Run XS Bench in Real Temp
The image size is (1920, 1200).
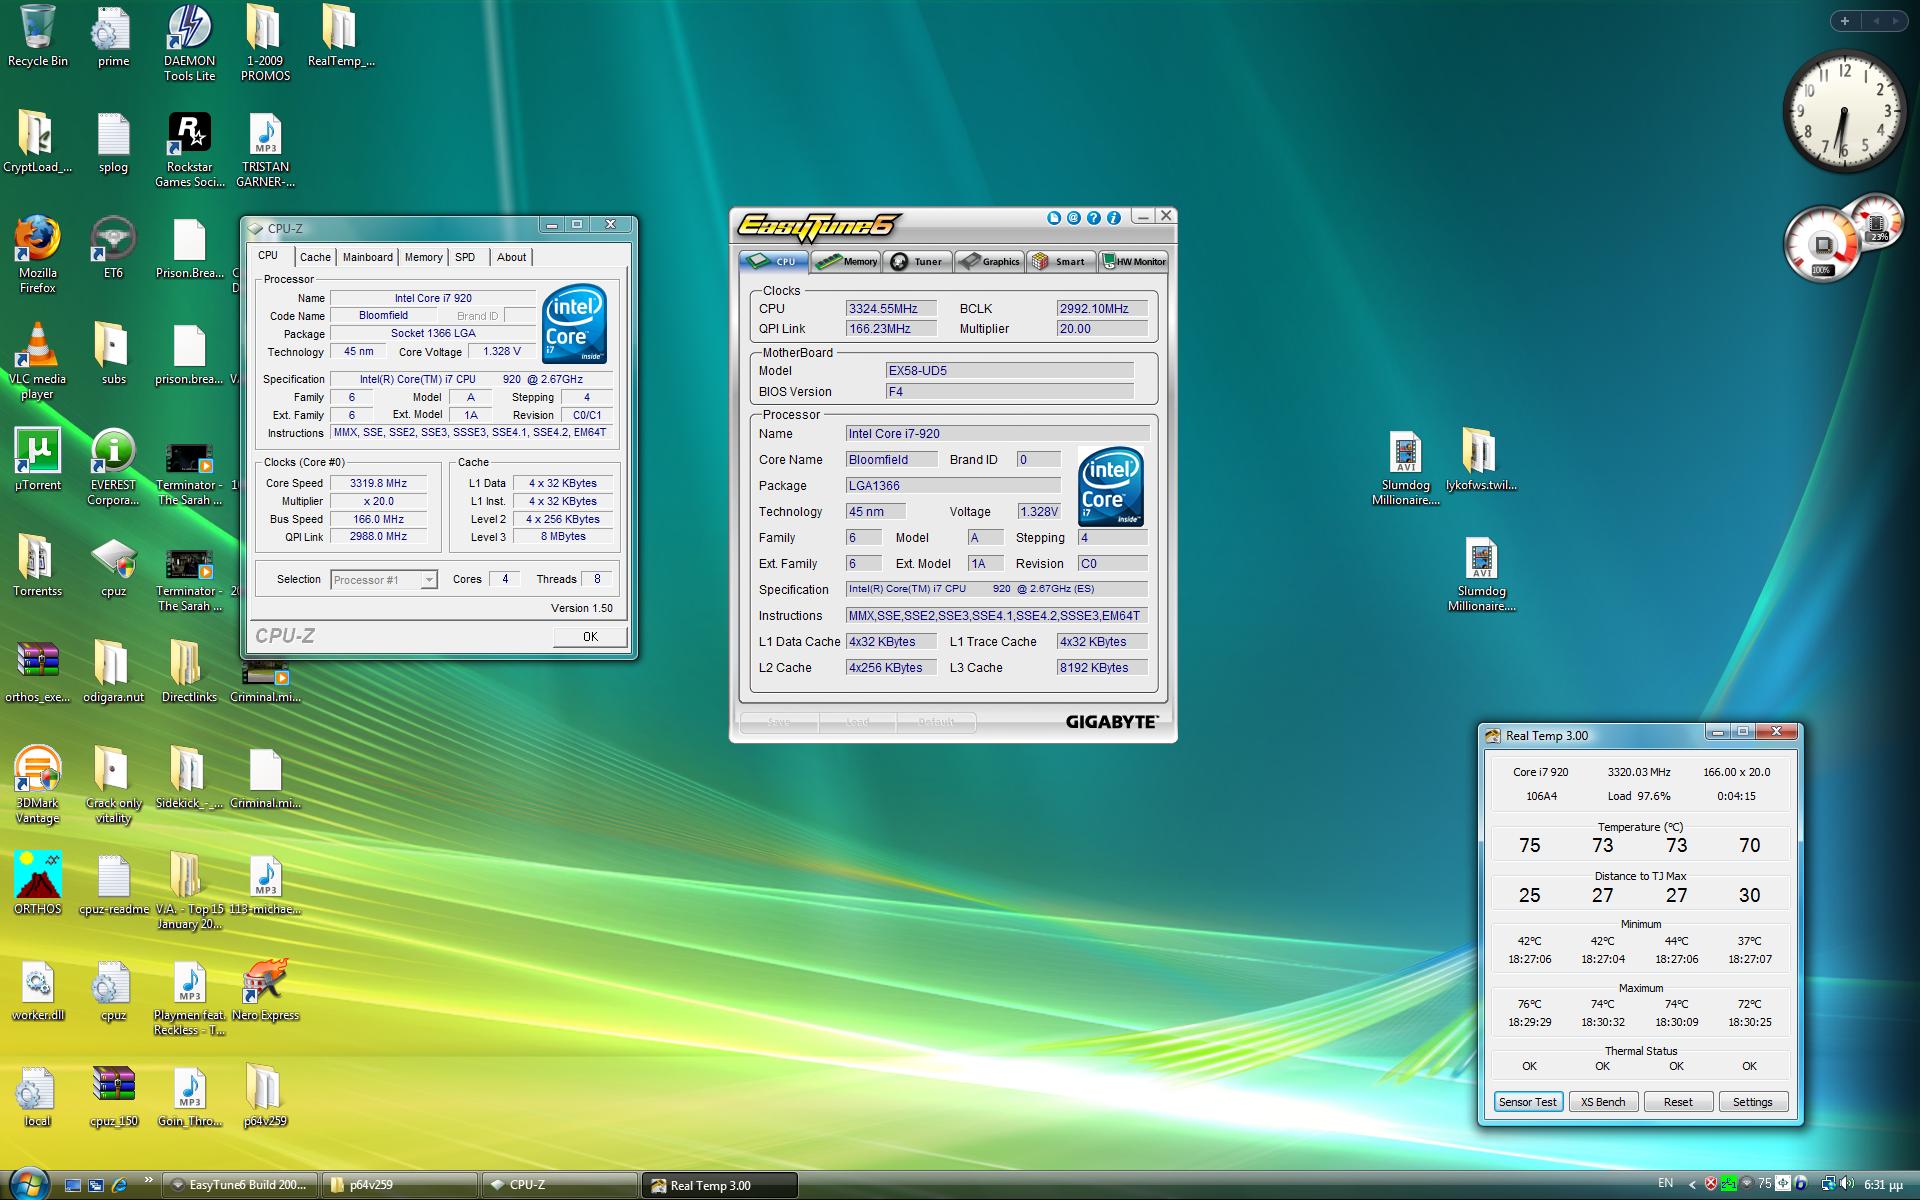point(1603,1102)
